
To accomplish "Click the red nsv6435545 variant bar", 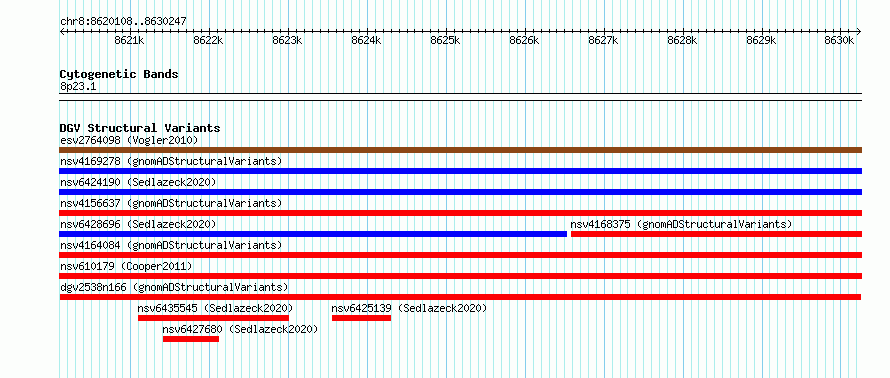I will [213, 318].
